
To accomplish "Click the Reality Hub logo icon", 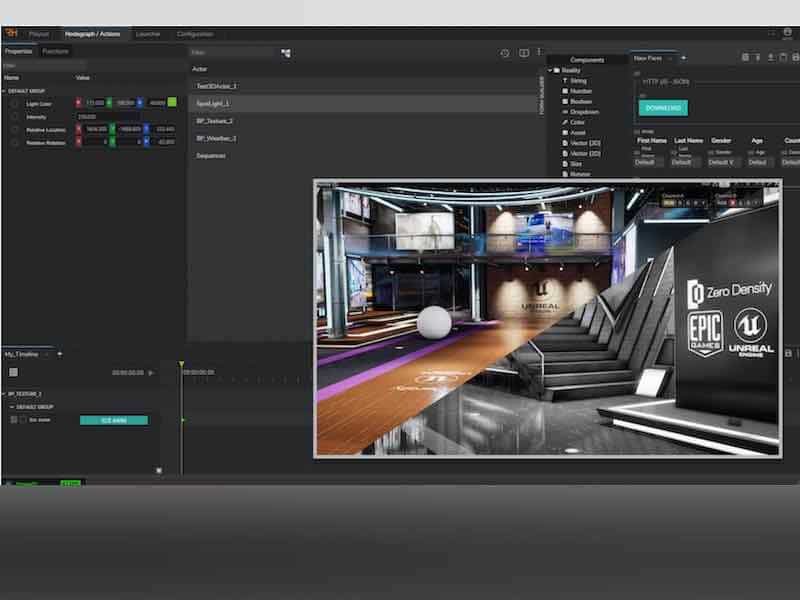I will (x=11, y=33).
